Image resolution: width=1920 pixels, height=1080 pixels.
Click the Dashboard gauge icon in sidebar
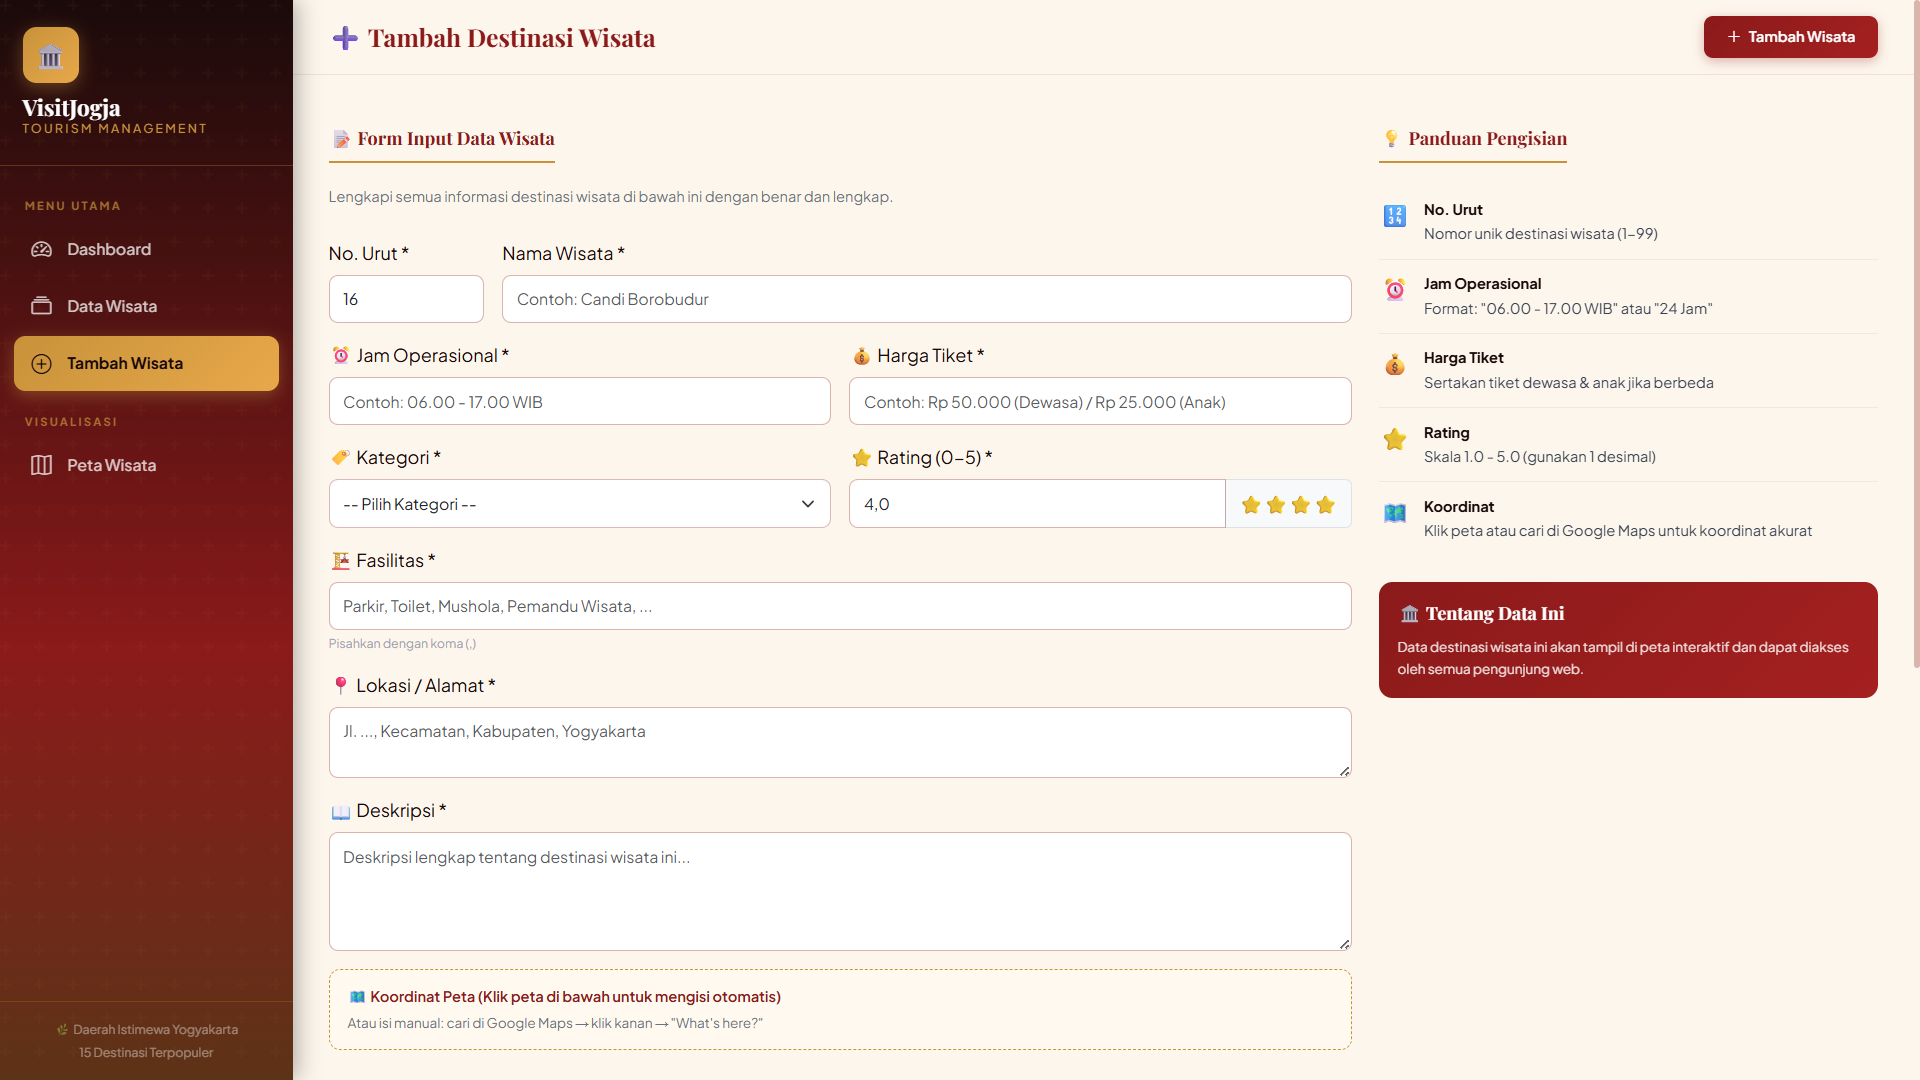point(41,249)
